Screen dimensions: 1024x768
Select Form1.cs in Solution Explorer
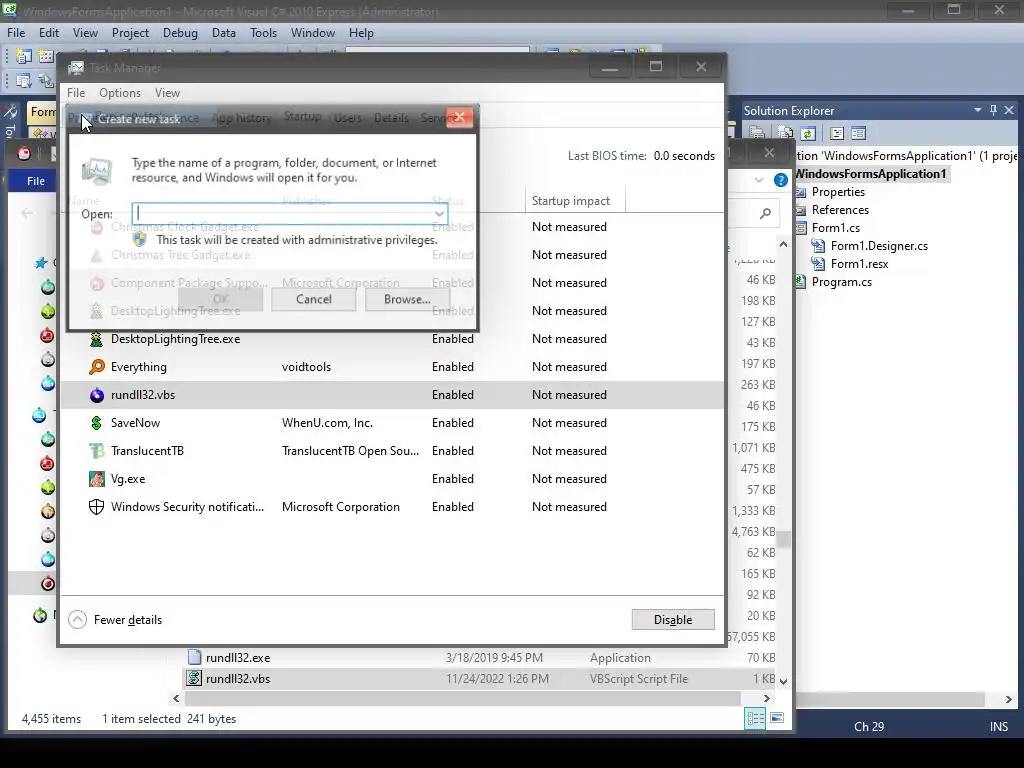[835, 228]
